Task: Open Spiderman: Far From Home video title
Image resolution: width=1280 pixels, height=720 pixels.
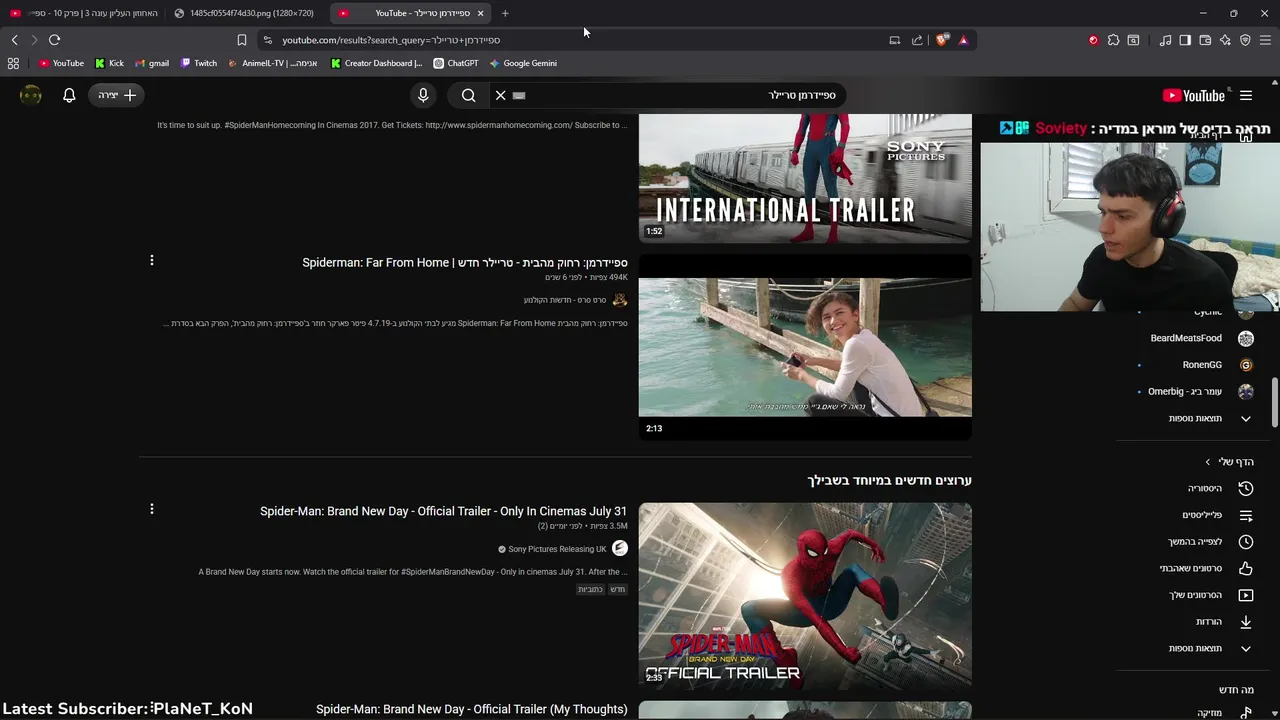Action: point(465,262)
